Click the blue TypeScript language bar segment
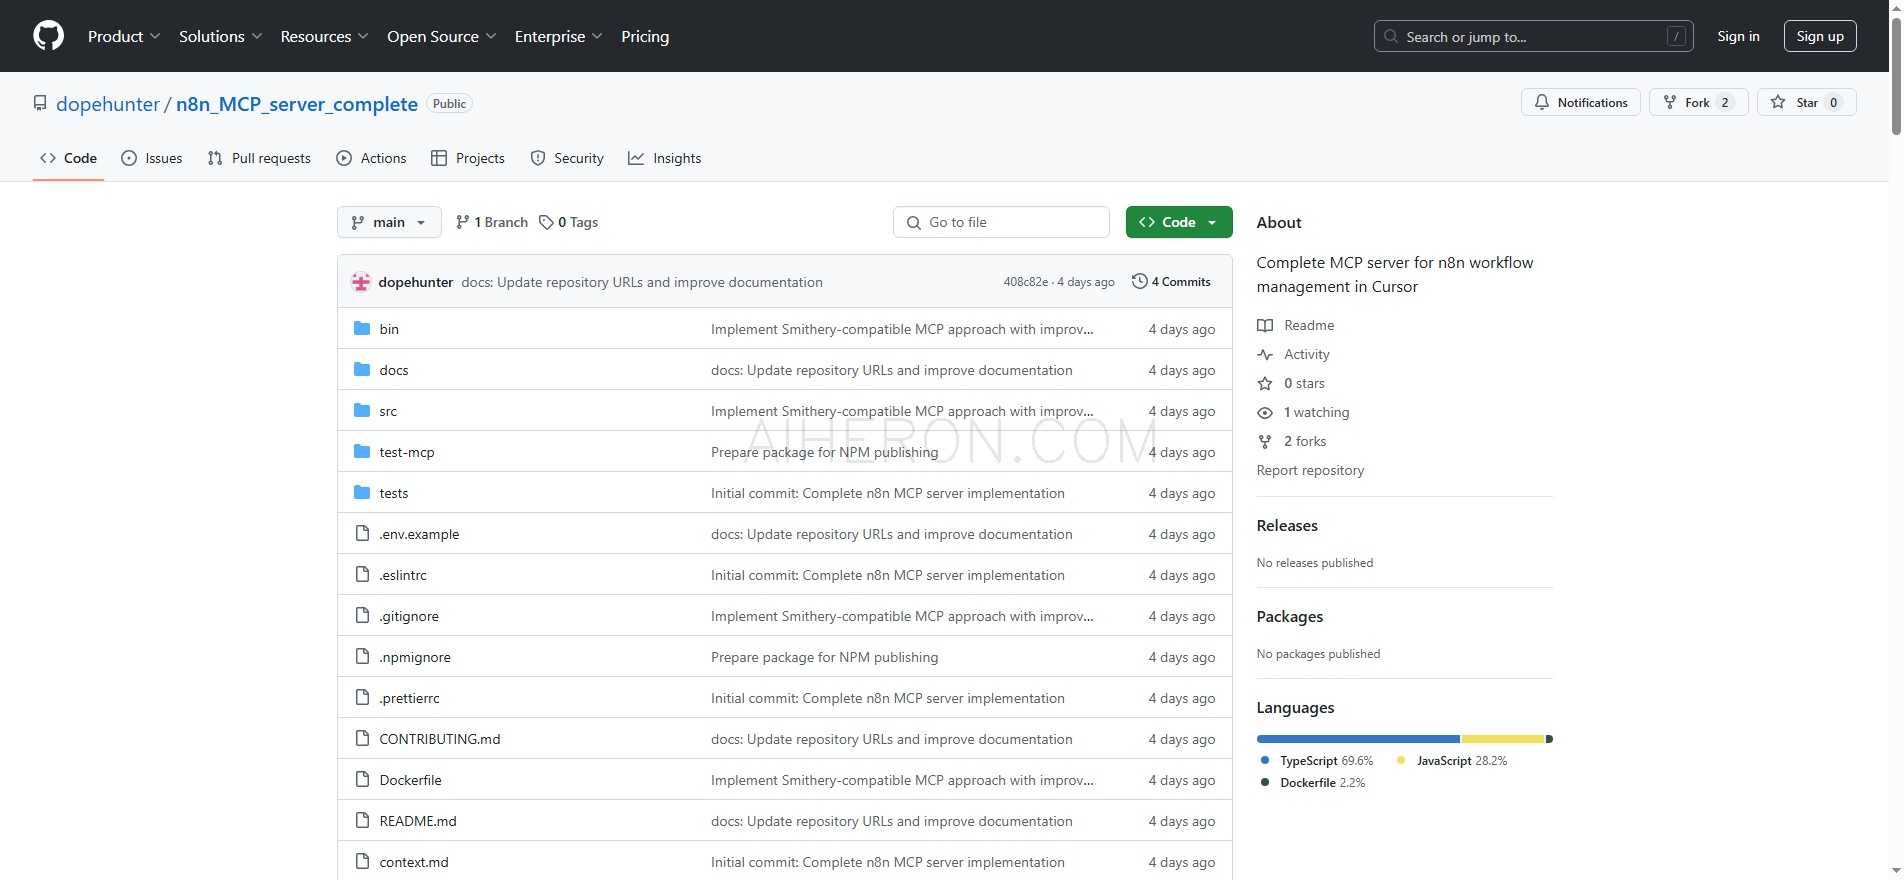Viewport: 1904px width, 880px height. click(x=1359, y=739)
